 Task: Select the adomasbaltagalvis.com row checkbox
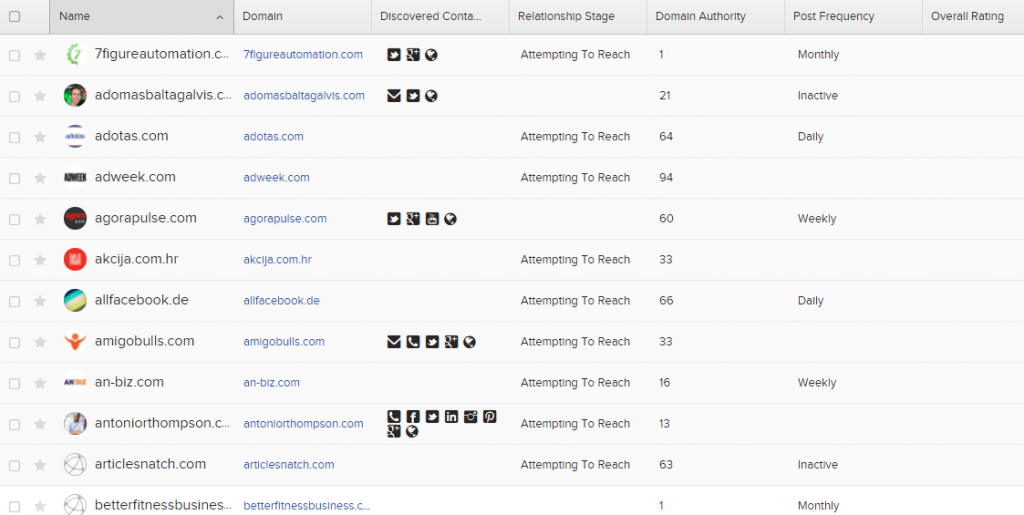14,97
